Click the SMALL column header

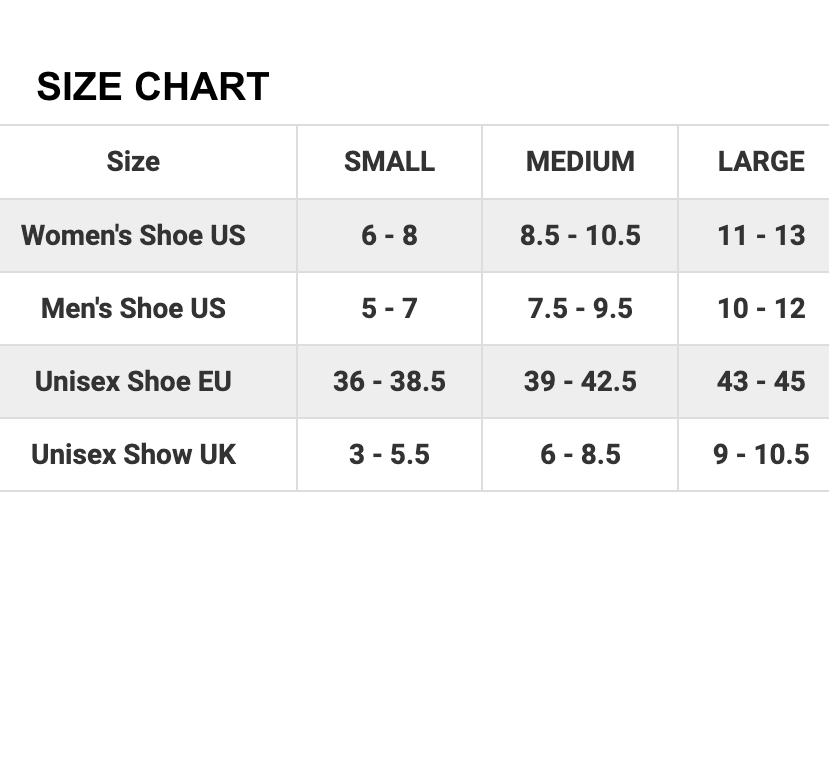pyautogui.click(x=390, y=161)
